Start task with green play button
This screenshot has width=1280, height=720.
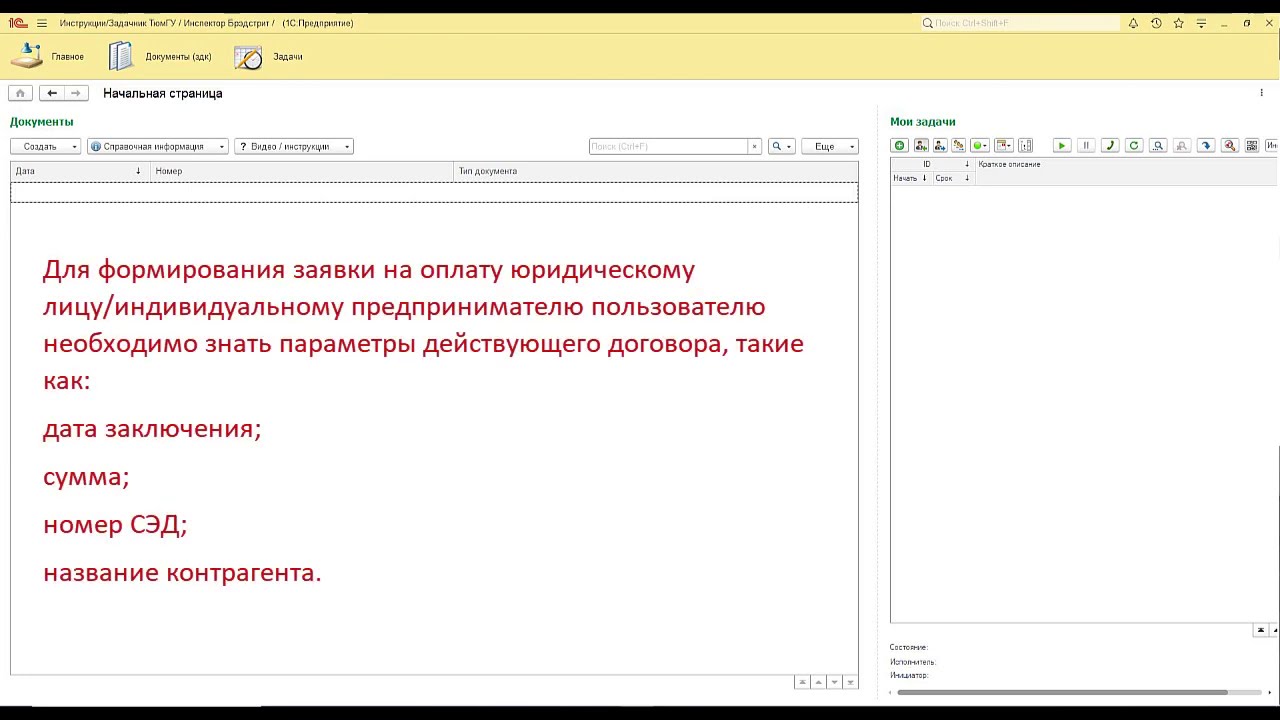pyautogui.click(x=1062, y=146)
